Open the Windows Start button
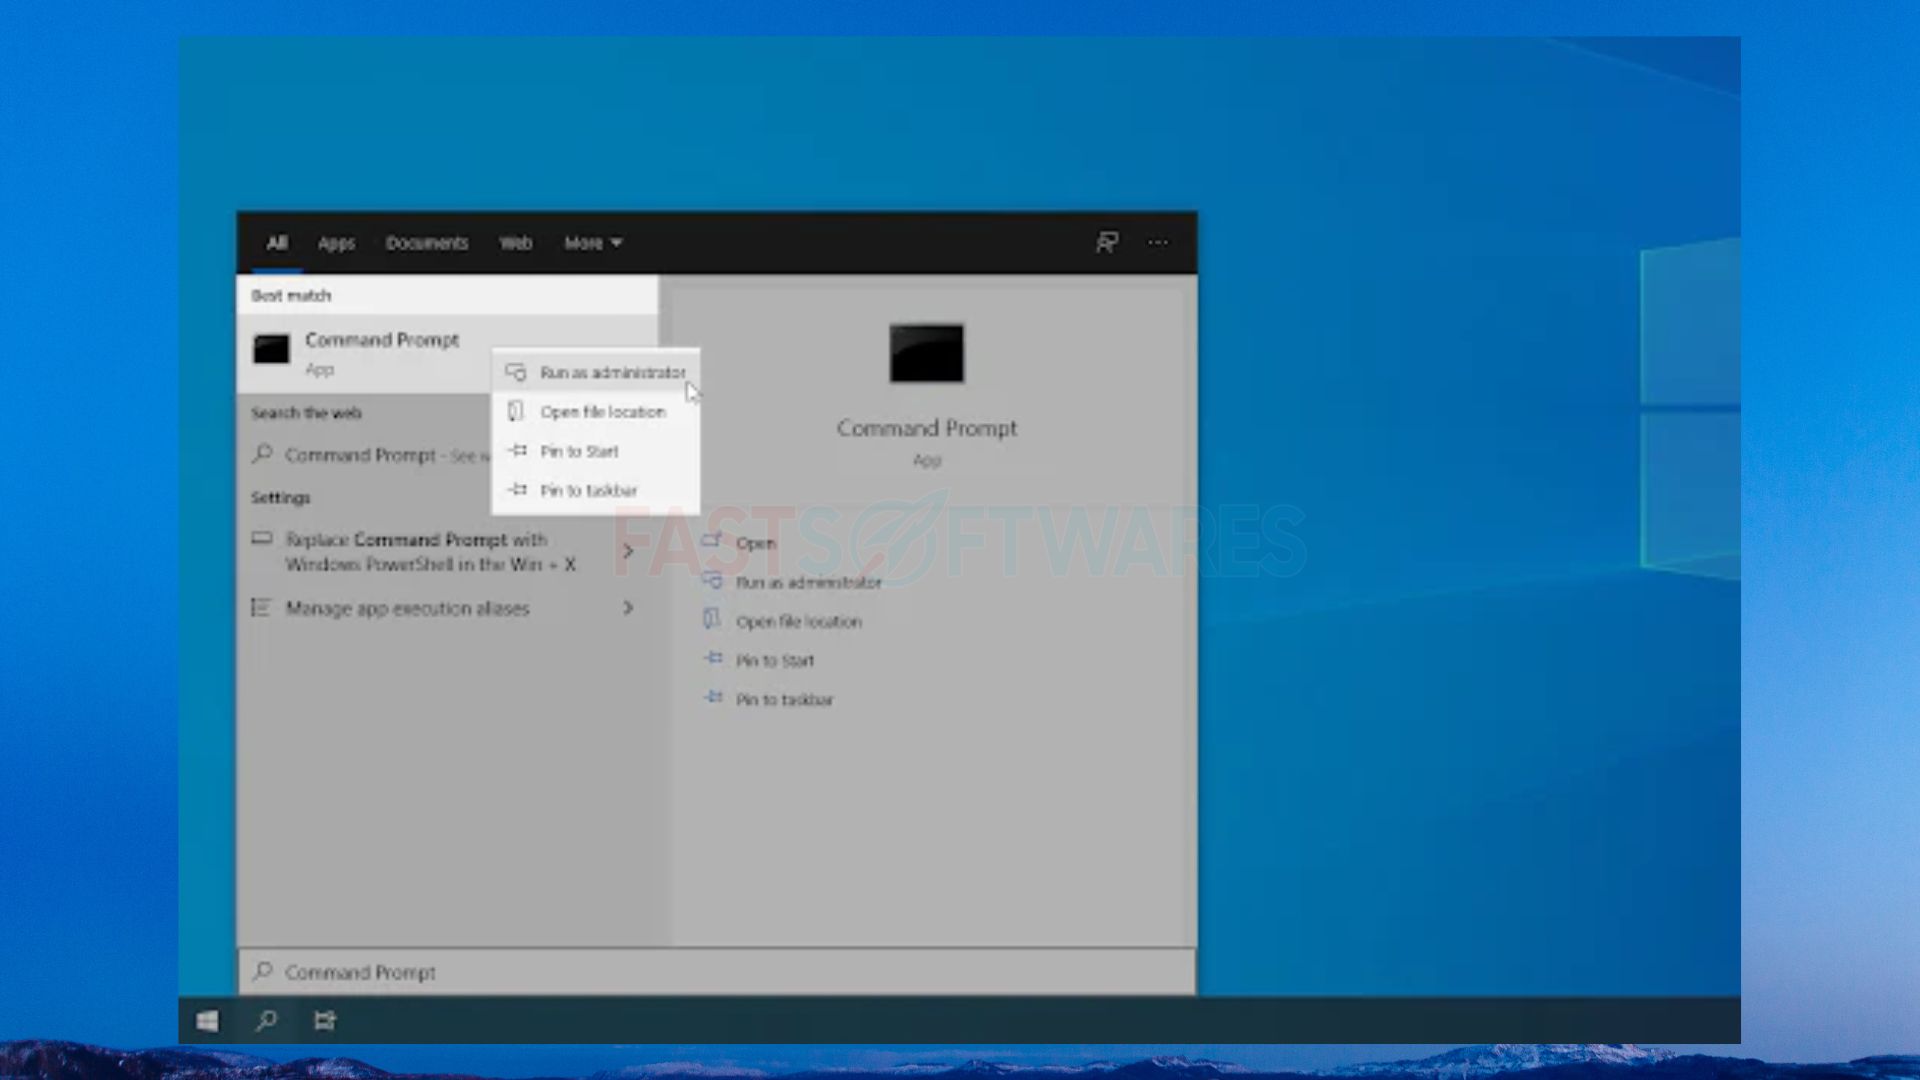Viewport: 1920px width, 1080px height. (207, 1020)
